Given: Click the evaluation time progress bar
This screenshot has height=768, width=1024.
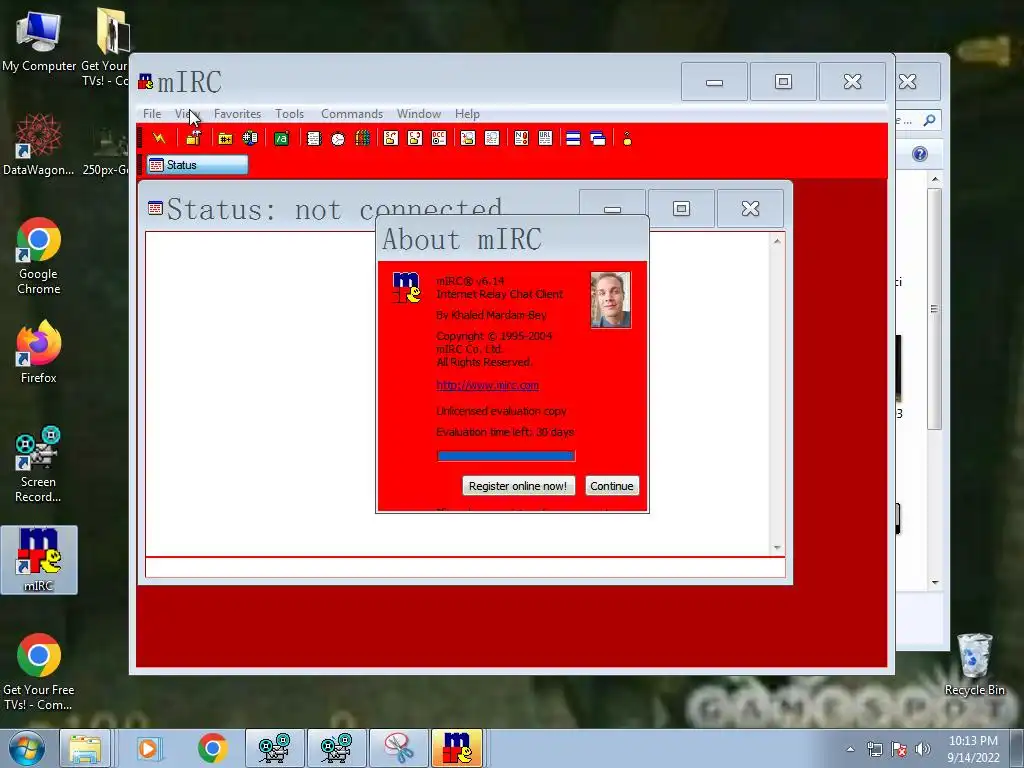Looking at the screenshot, I should point(506,456).
